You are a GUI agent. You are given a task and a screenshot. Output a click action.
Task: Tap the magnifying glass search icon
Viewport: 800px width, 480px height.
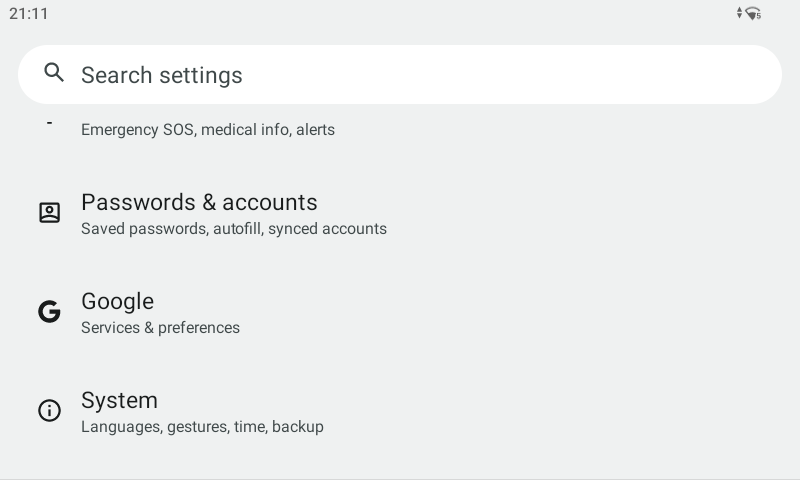[x=54, y=73]
